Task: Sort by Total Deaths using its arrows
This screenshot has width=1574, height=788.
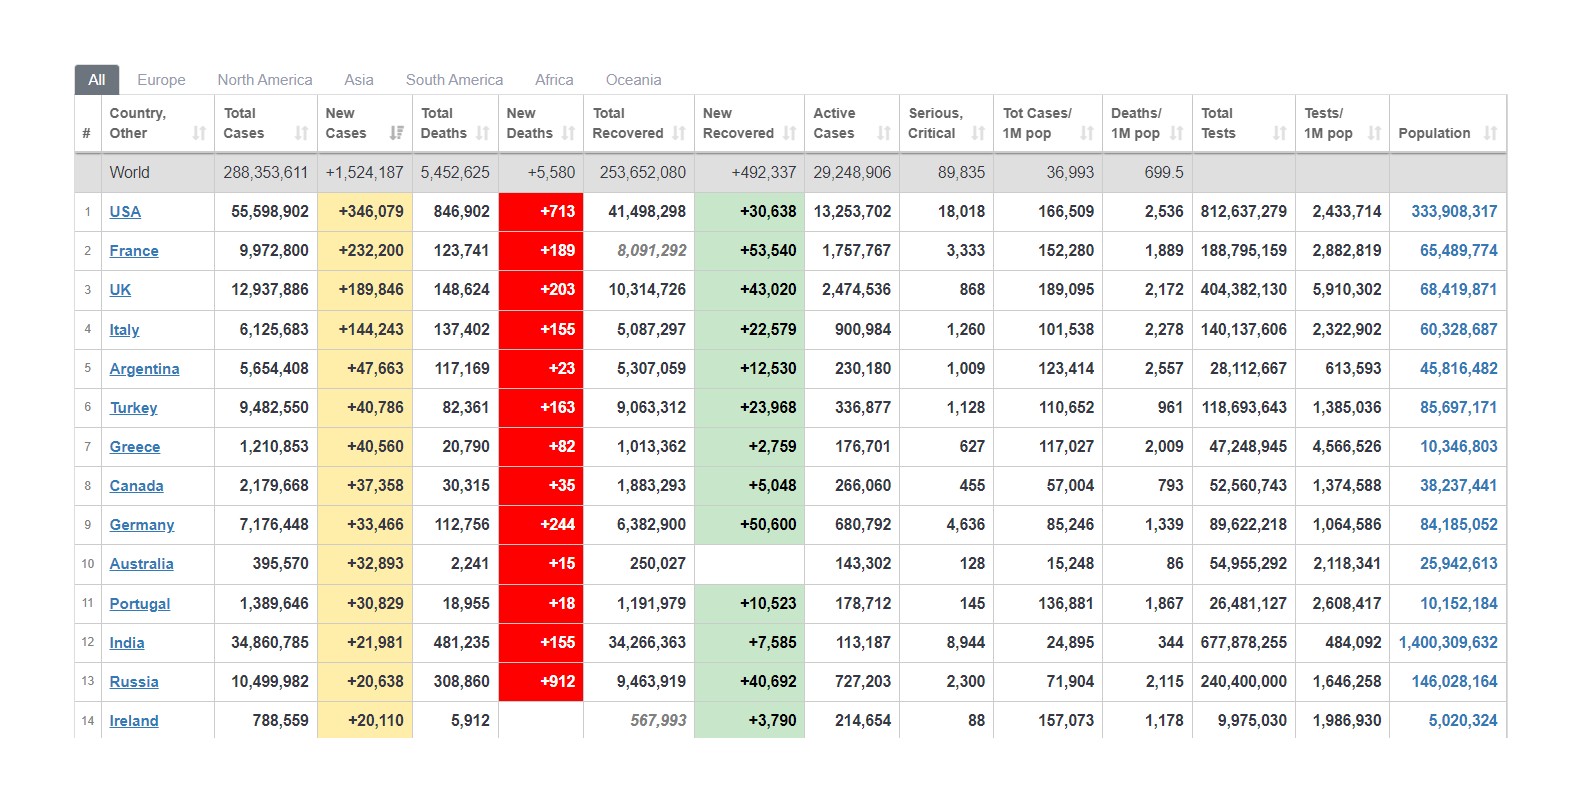Action: tap(483, 133)
